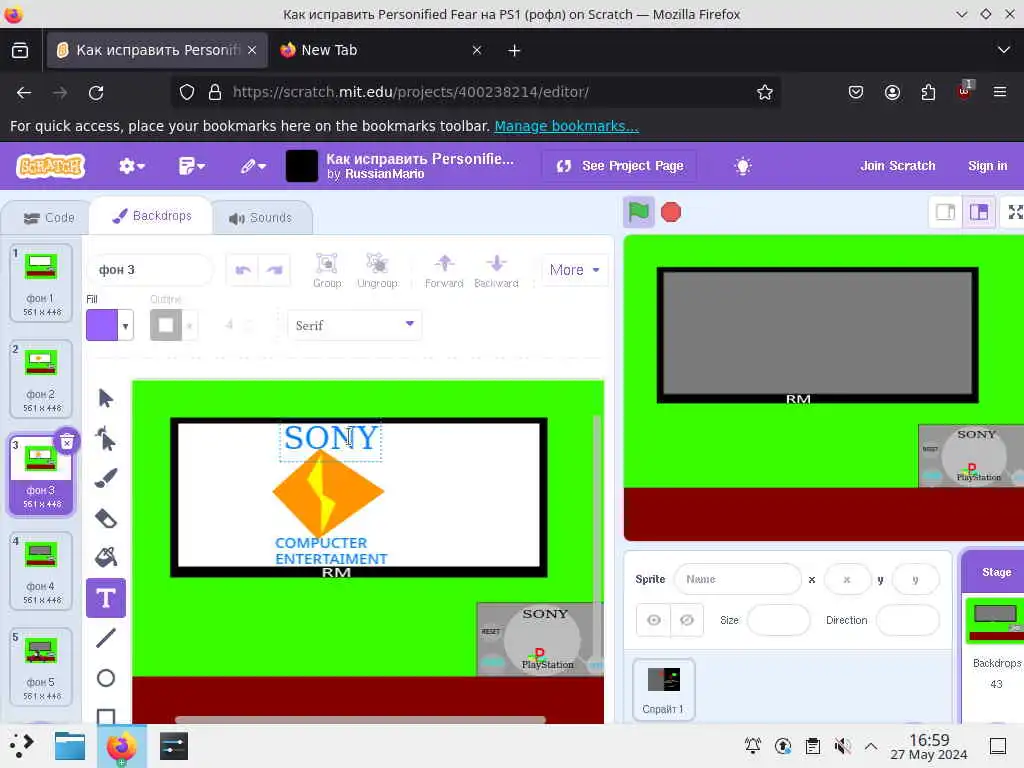Click the Undo arrow button

point(243,270)
